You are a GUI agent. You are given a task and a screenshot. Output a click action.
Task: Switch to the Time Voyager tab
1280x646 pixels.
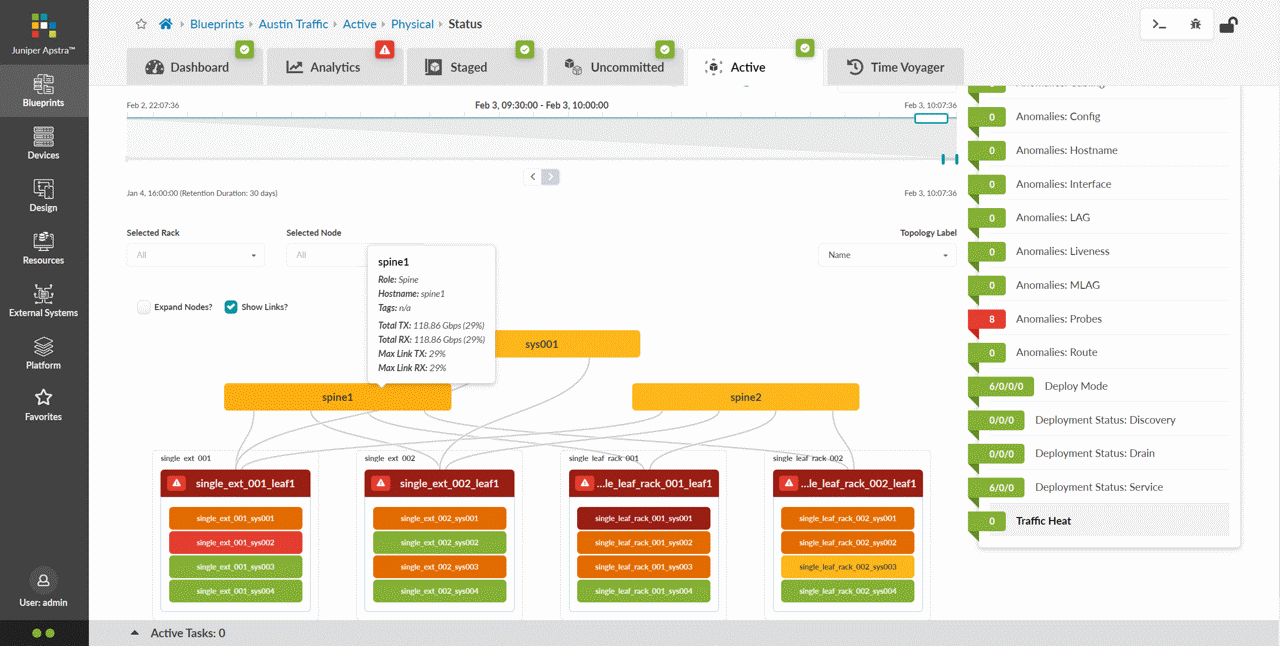click(895, 67)
